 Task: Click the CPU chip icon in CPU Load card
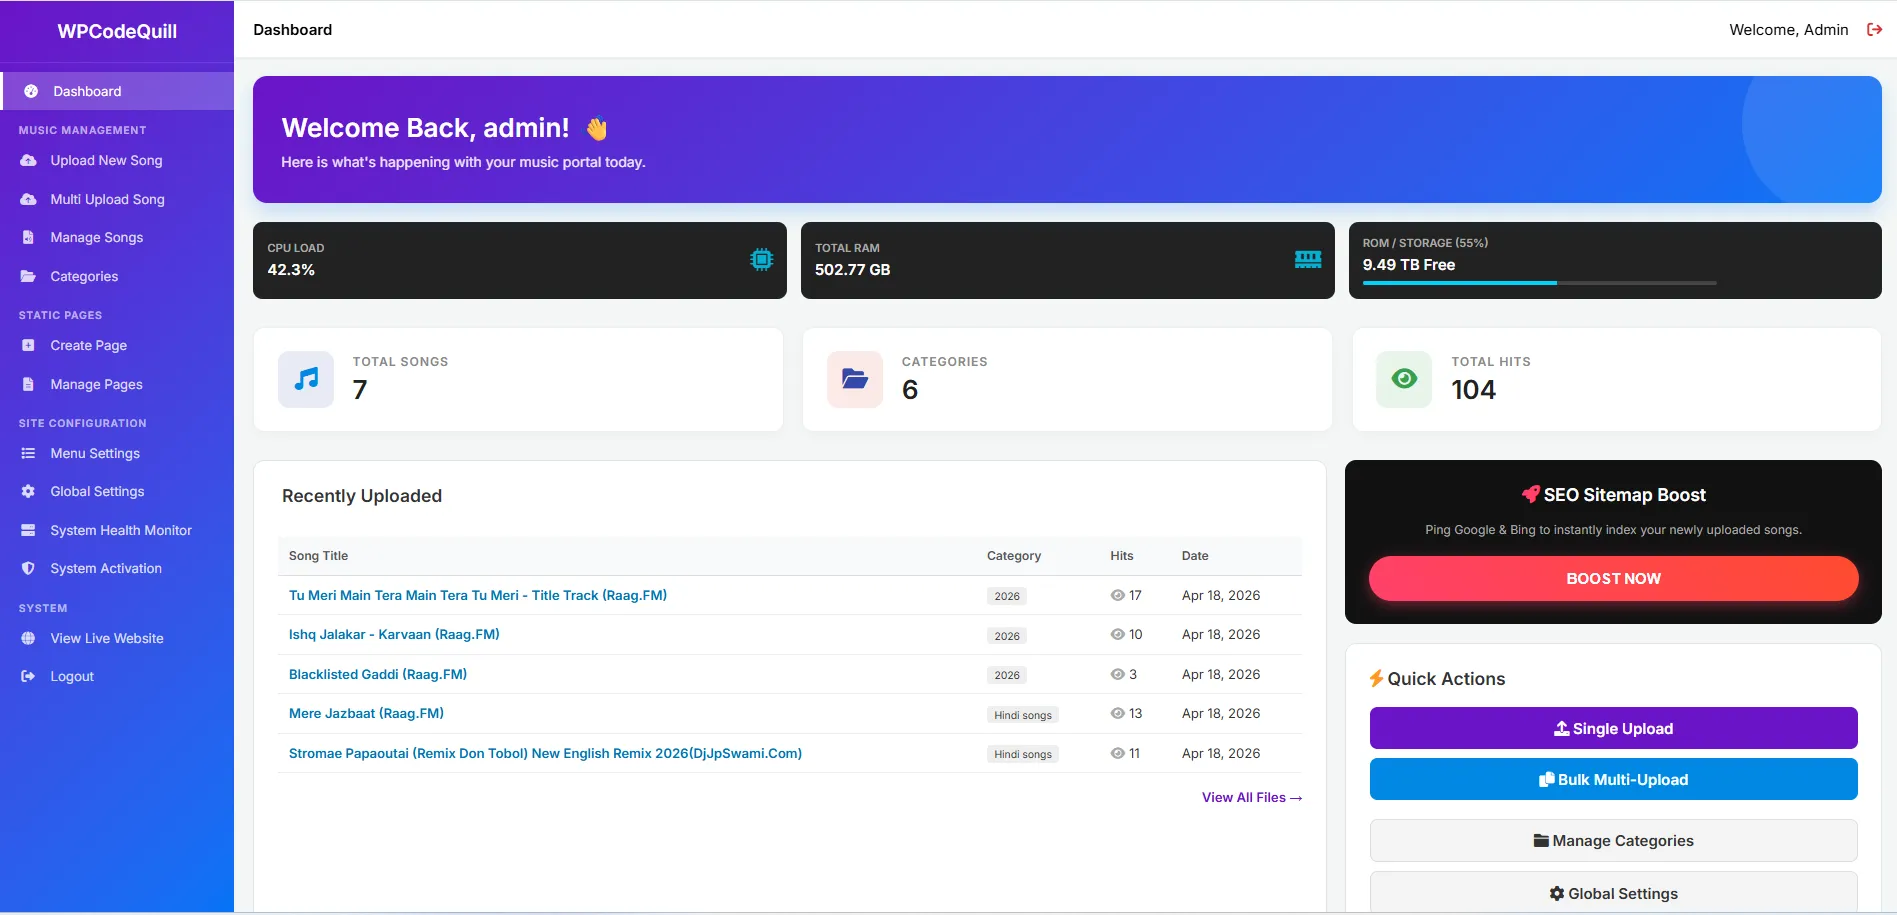(x=761, y=260)
